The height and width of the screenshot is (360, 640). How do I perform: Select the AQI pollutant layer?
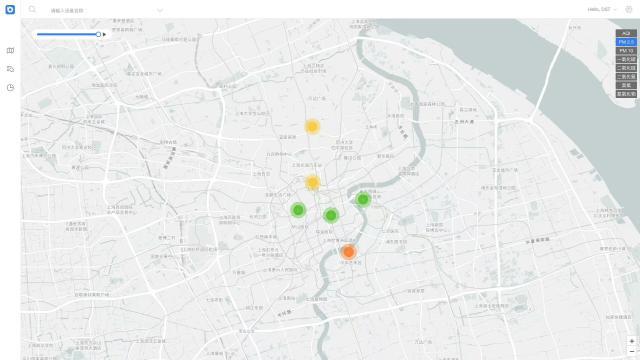(626, 33)
